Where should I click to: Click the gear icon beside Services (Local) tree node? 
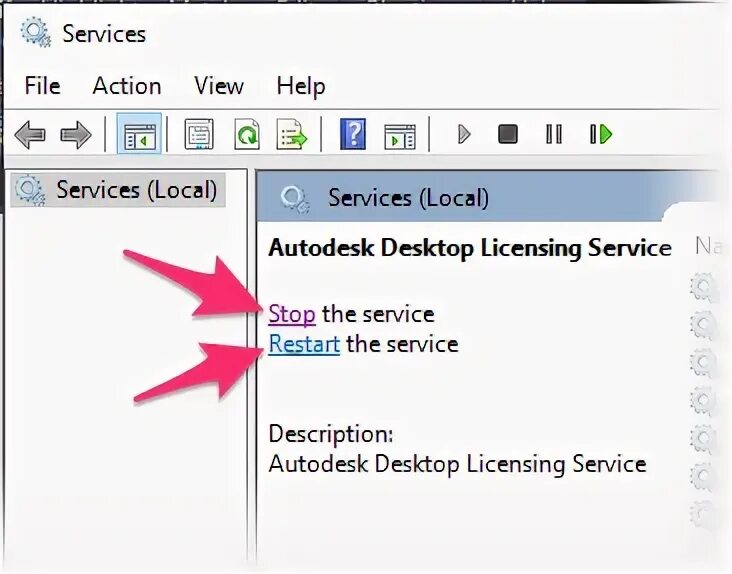click(x=30, y=190)
